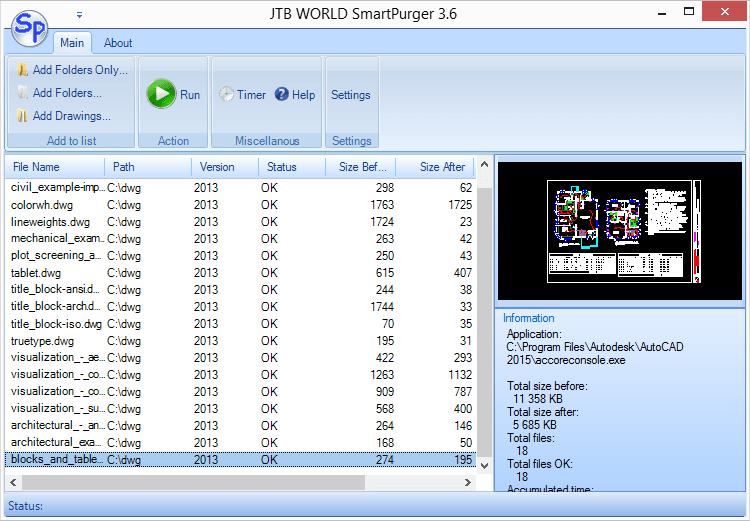Click Size After value 1132
The image size is (750, 521).
(460, 375)
